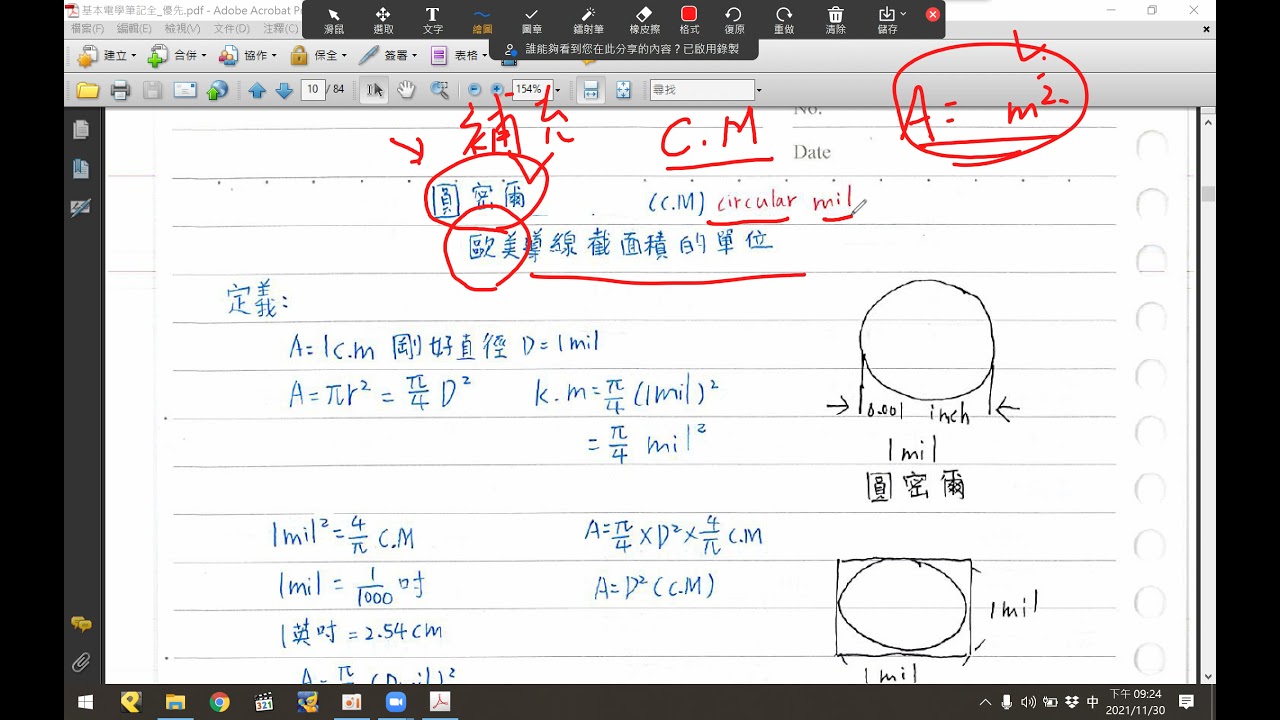Choose the 選取 select tool in annotation bar
Screen dimensions: 1280x720
coord(383,20)
